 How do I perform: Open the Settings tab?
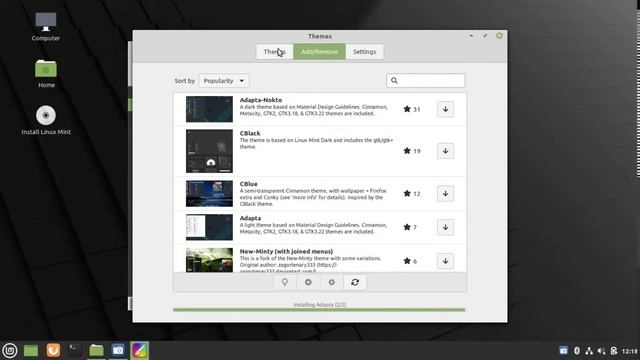click(364, 52)
